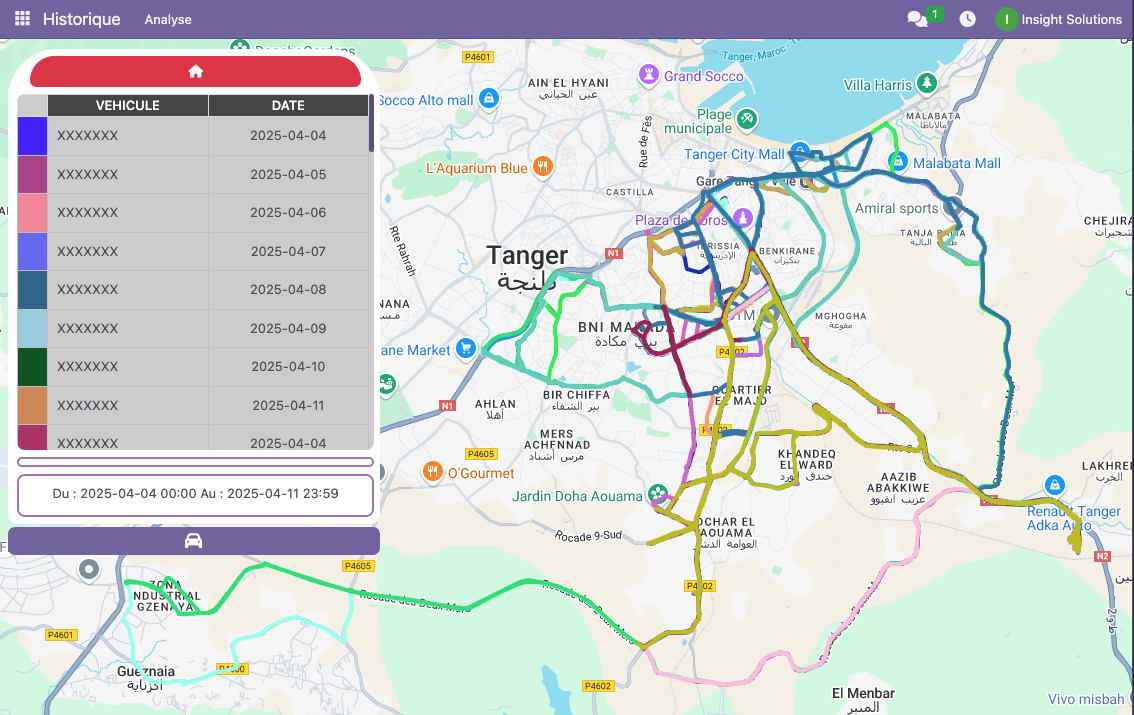
Task: Click the P4601 road shield at top
Action: coord(477,57)
